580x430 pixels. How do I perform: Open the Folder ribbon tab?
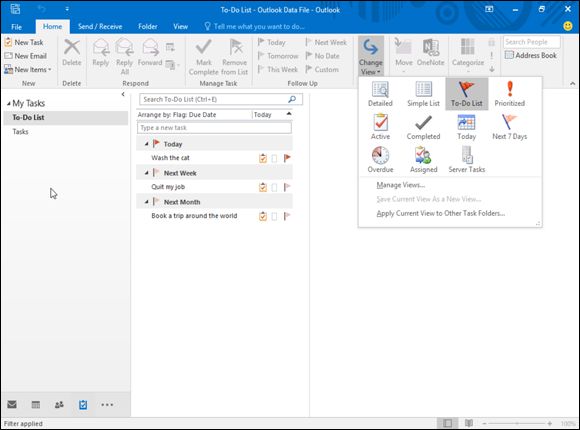coord(148,26)
